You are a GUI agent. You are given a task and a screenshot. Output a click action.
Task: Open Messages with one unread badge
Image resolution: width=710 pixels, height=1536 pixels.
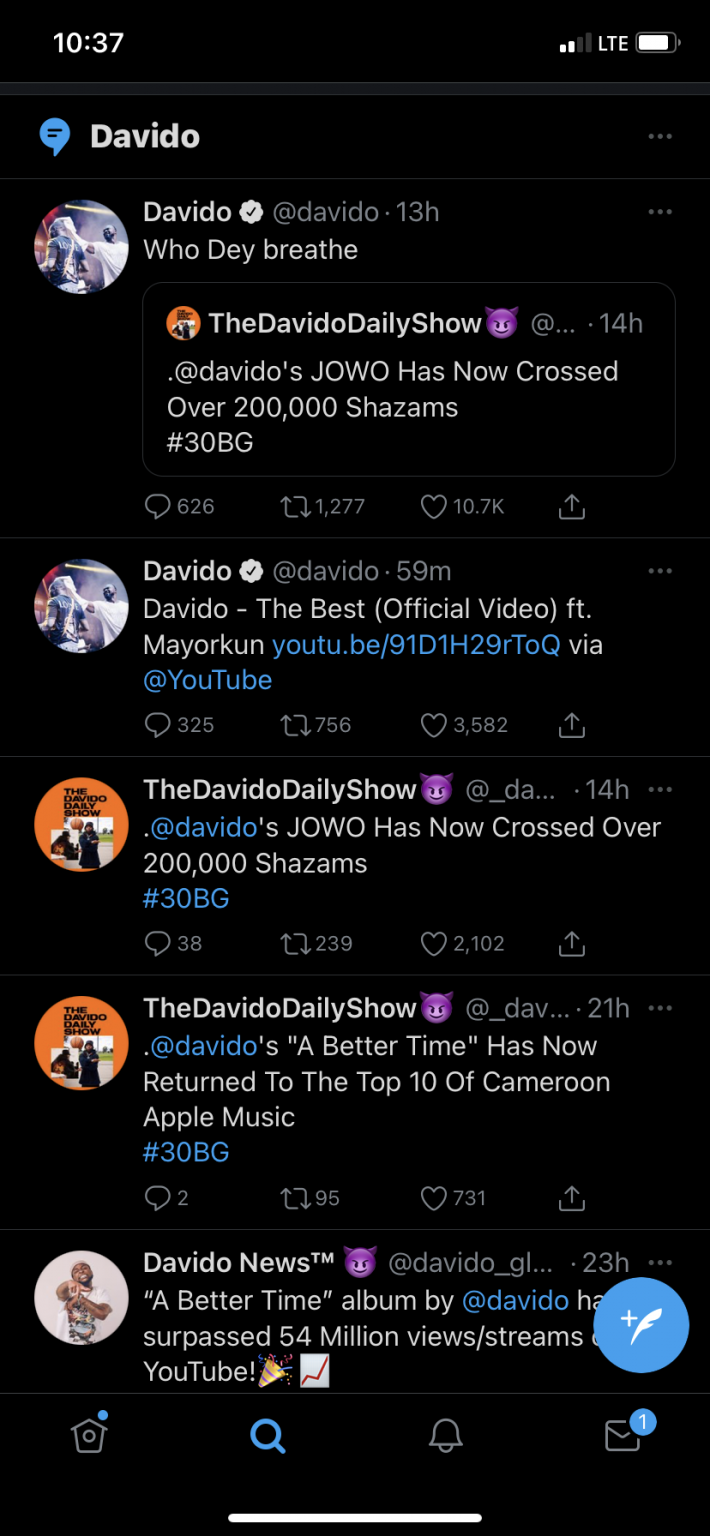[x=623, y=1435]
